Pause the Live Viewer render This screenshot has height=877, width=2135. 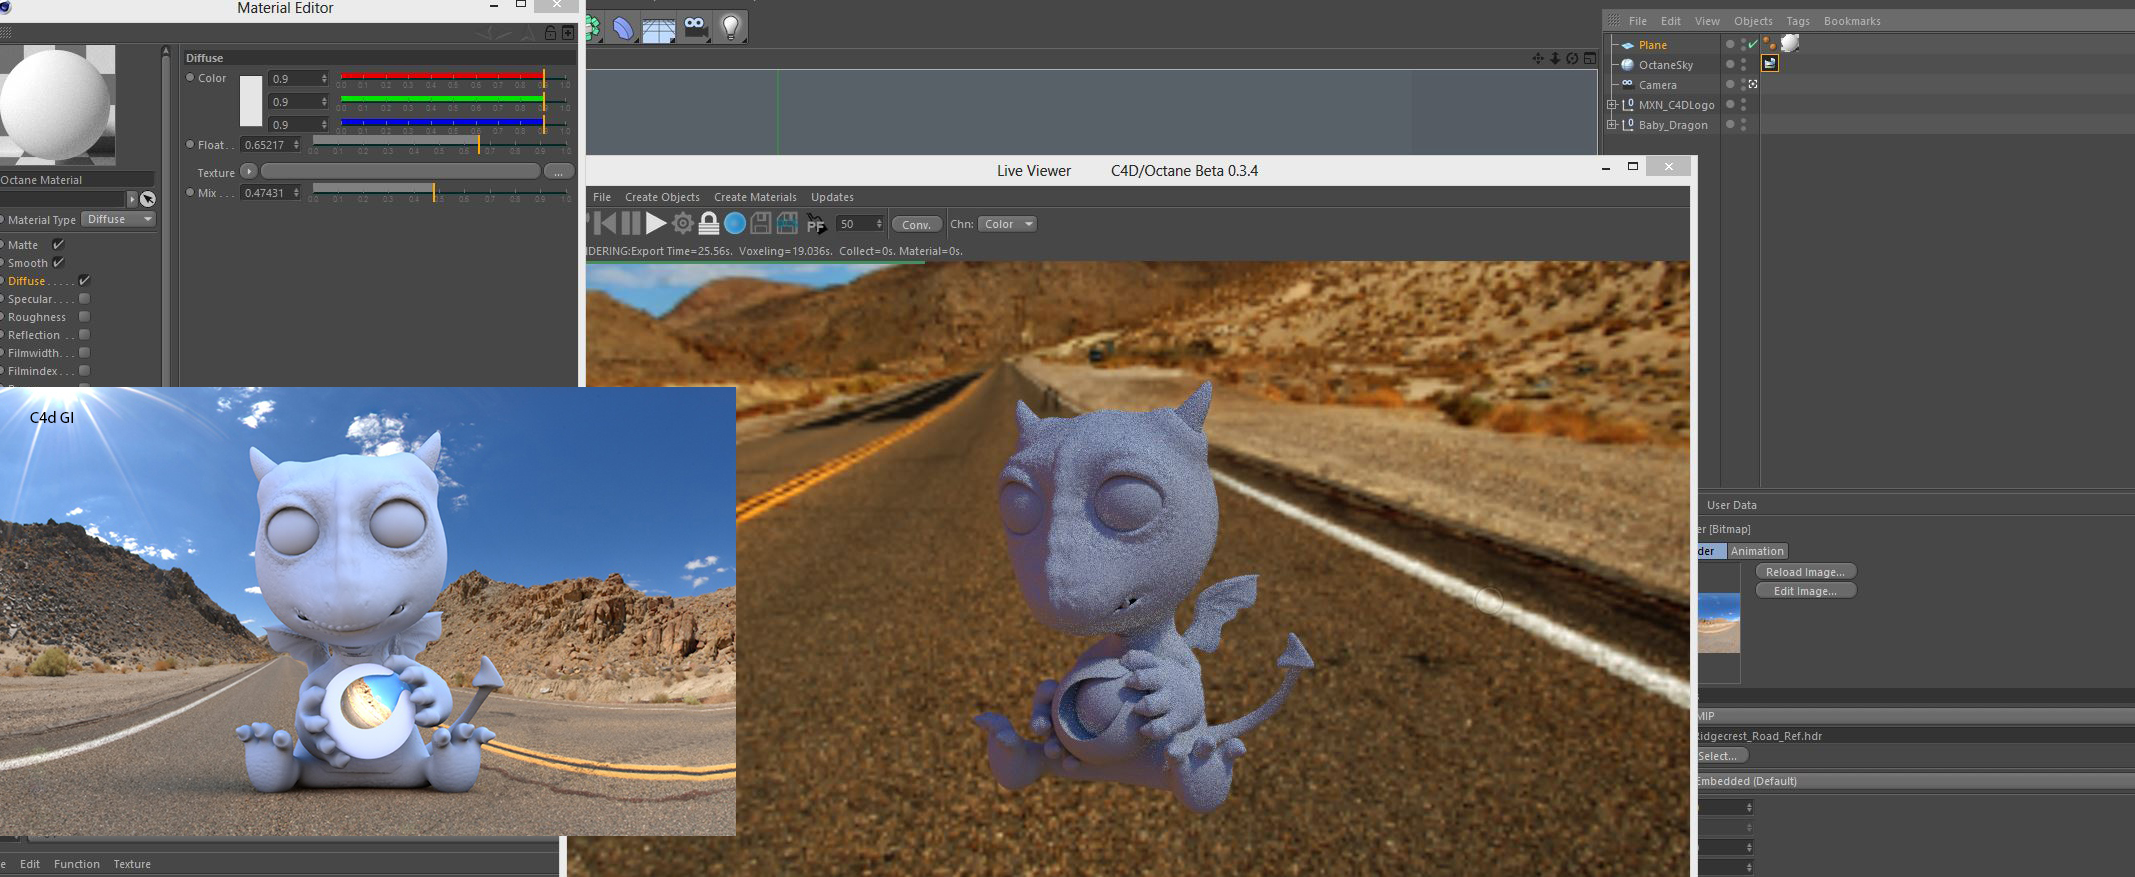pos(630,223)
